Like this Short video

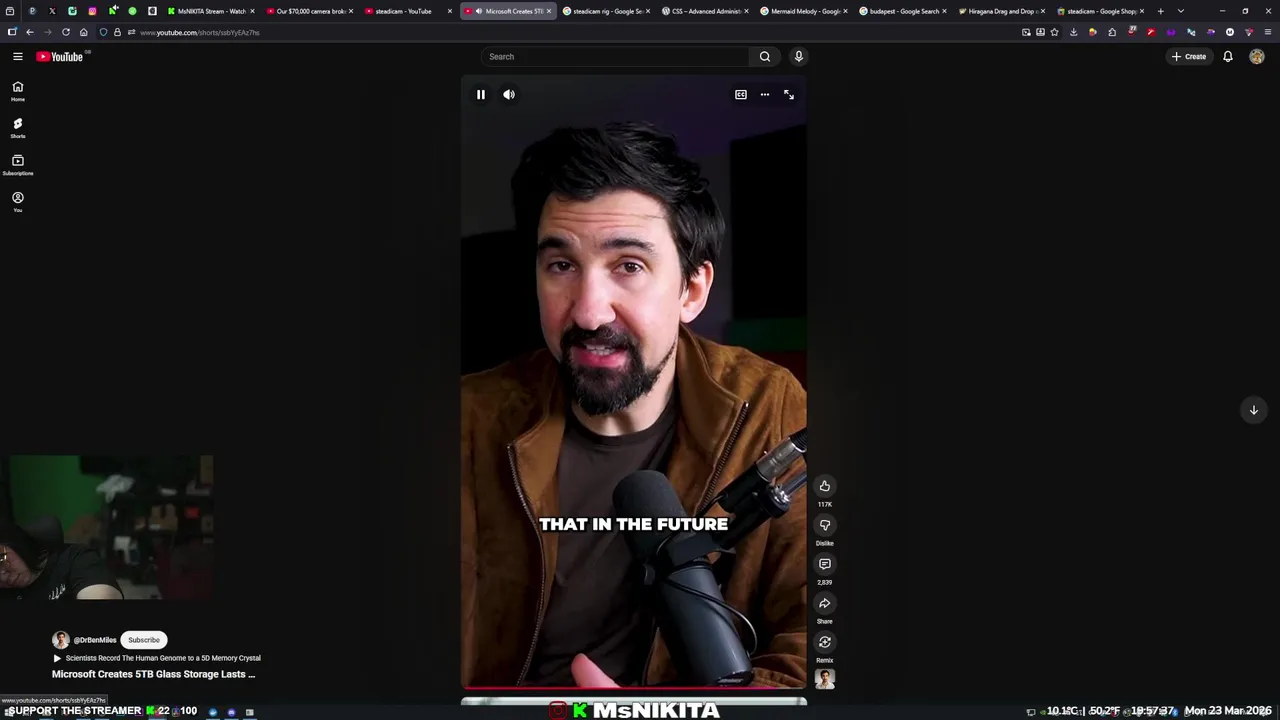point(825,486)
